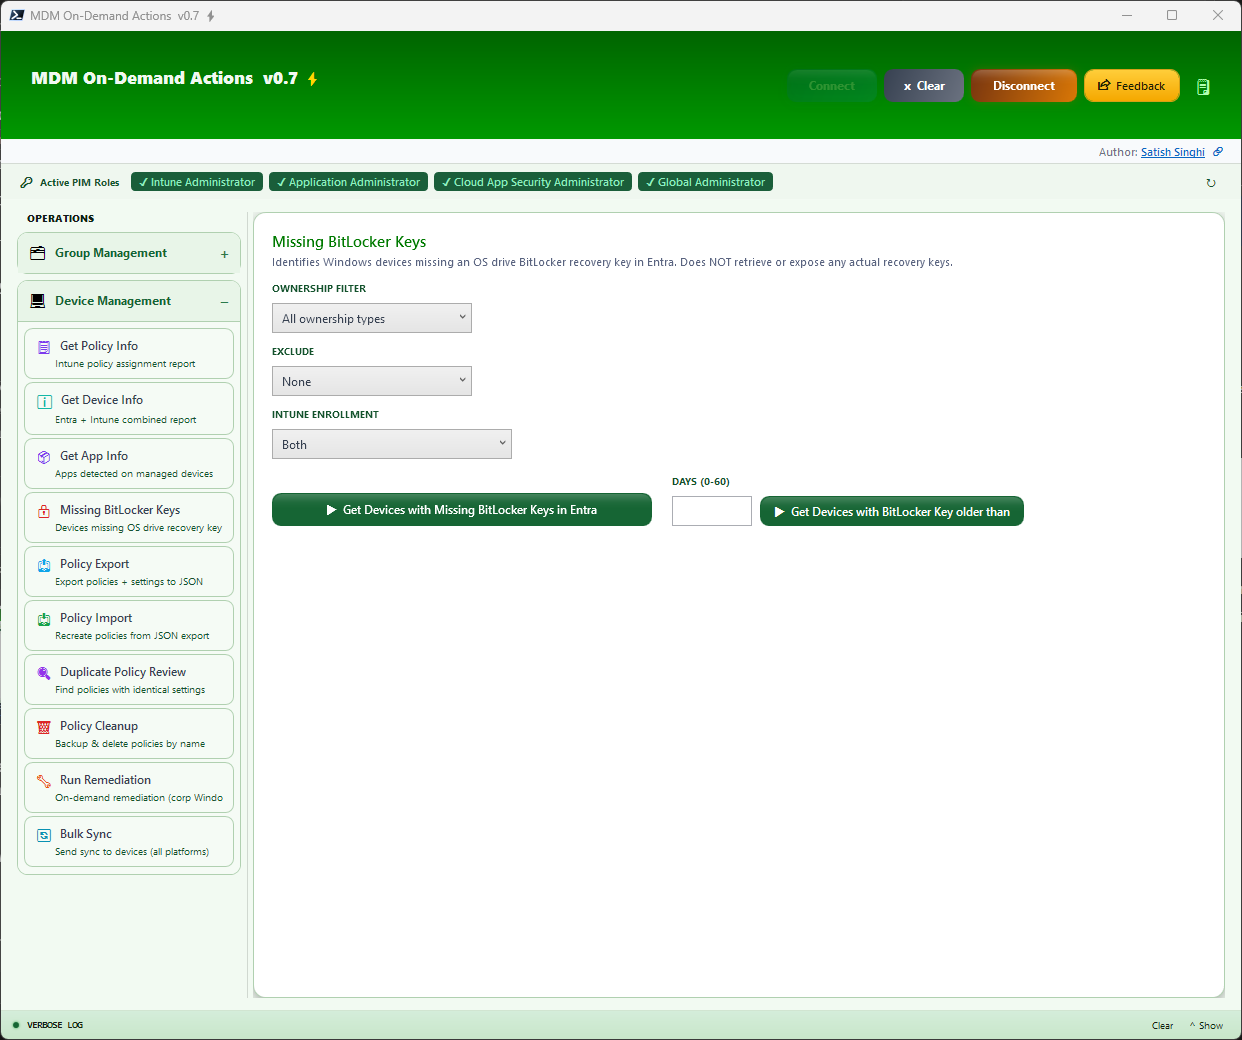Click the clipboard icon next to Feedback

[1203, 87]
